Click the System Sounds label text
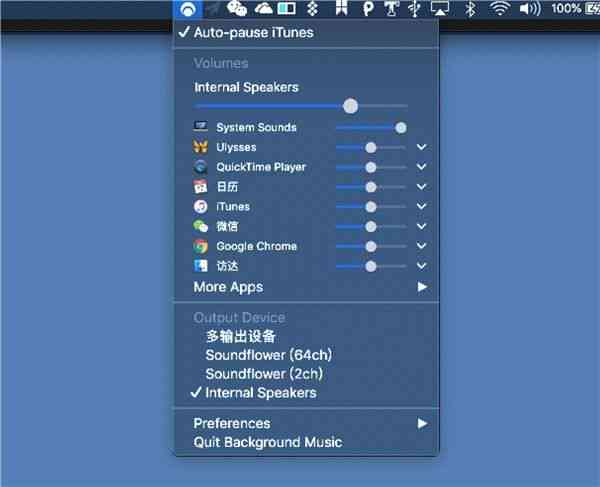600x487 pixels. [256, 127]
